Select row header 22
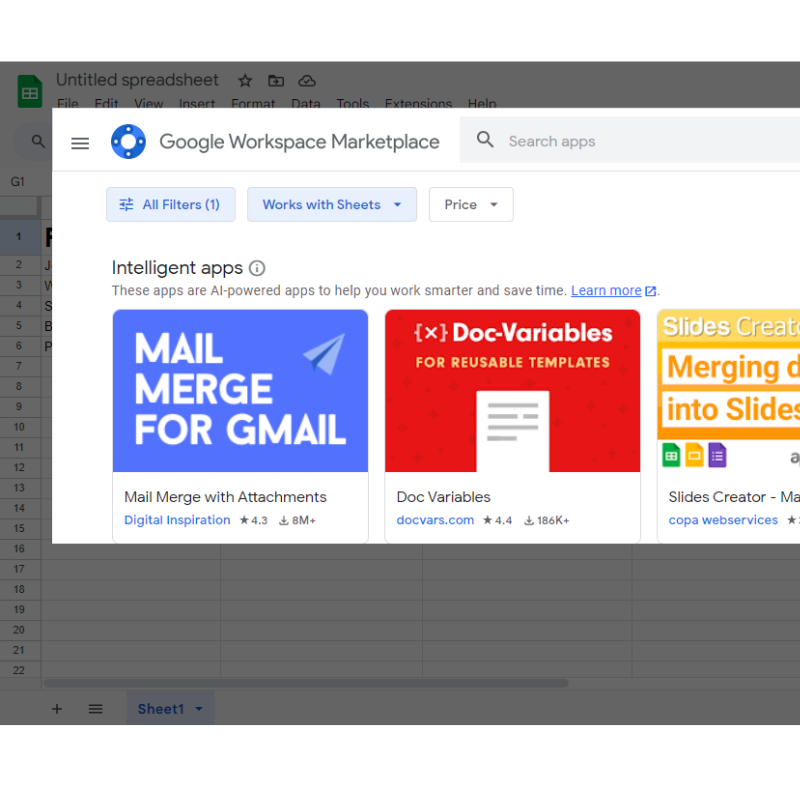The width and height of the screenshot is (800, 800). (x=19, y=670)
